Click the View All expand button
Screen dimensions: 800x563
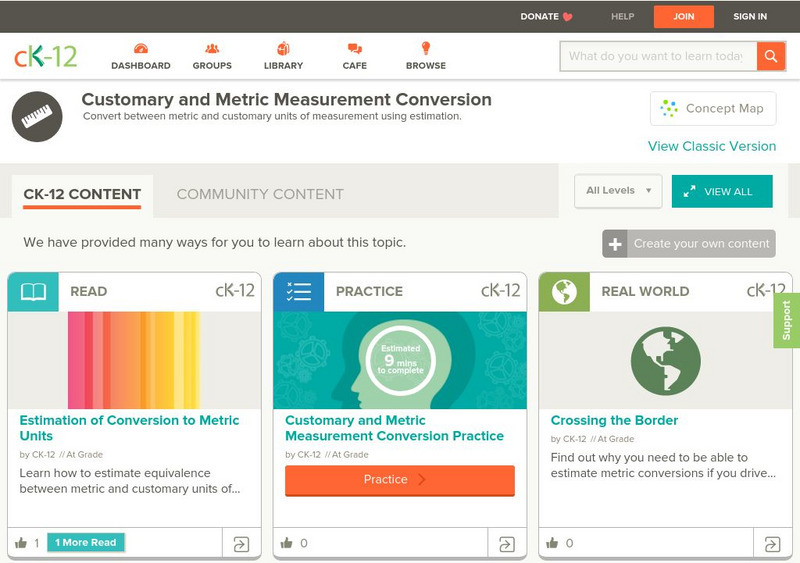click(722, 191)
